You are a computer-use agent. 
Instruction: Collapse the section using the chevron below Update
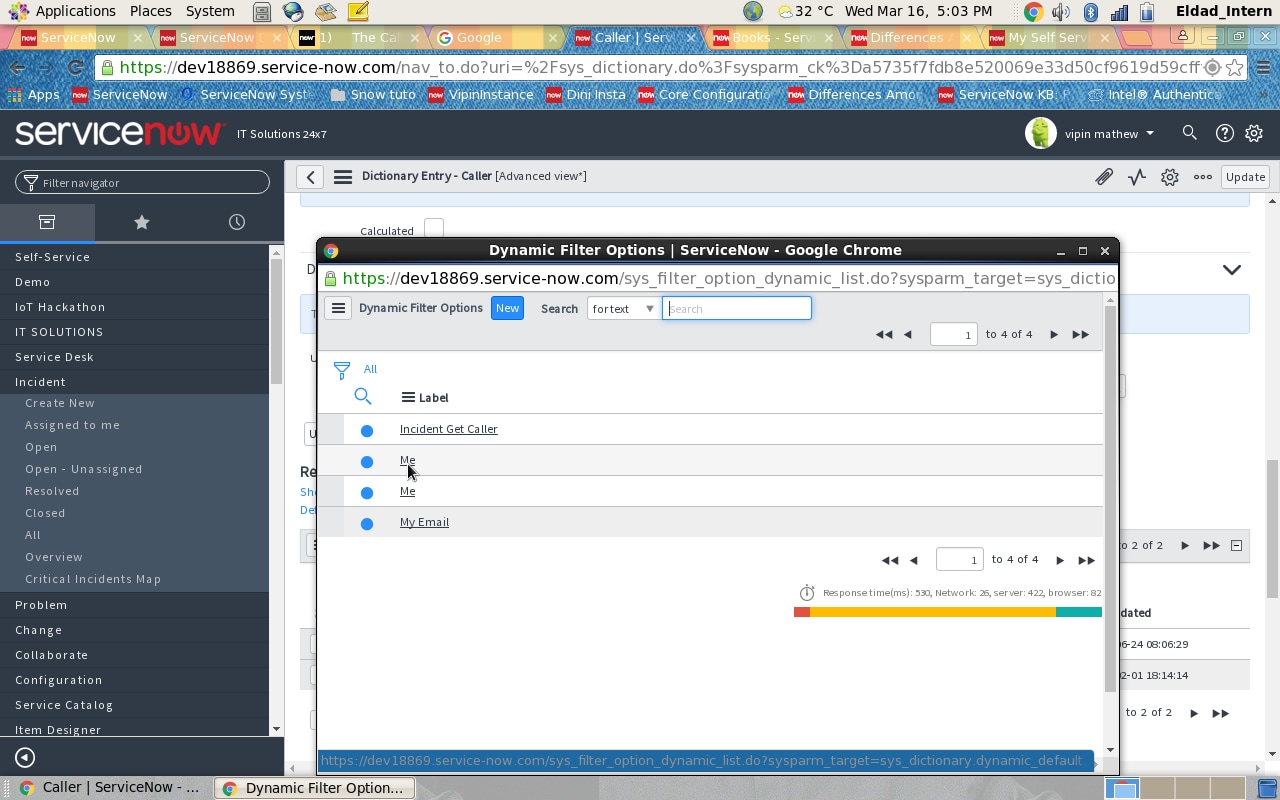(x=1232, y=270)
